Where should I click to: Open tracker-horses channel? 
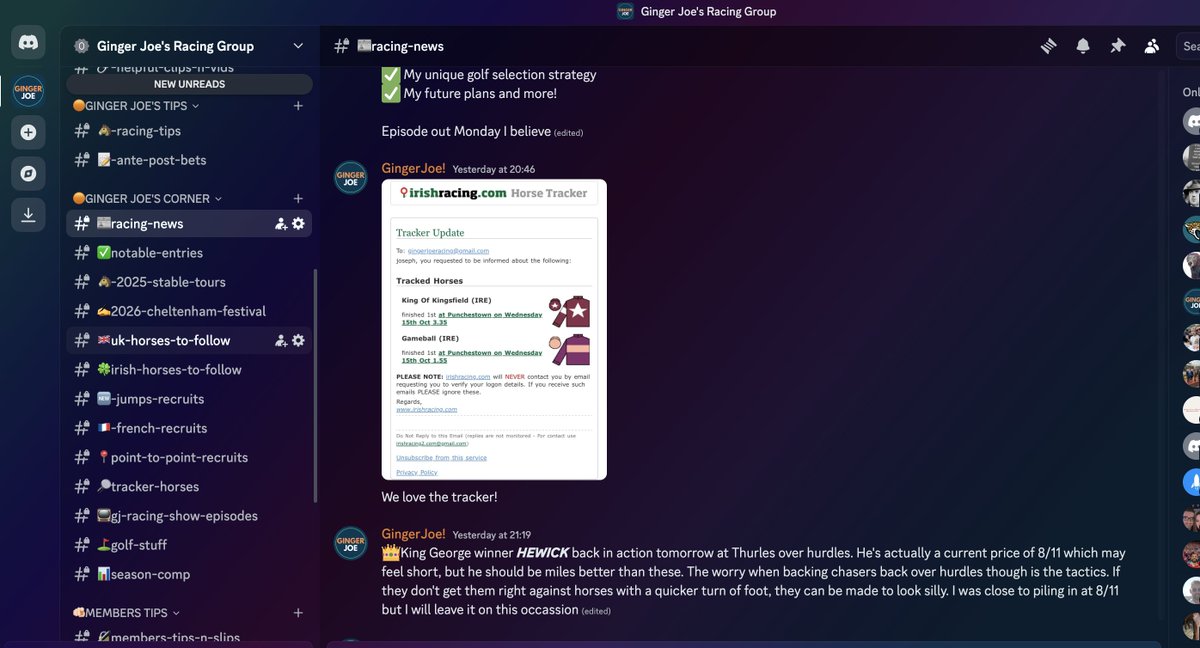coord(189,486)
